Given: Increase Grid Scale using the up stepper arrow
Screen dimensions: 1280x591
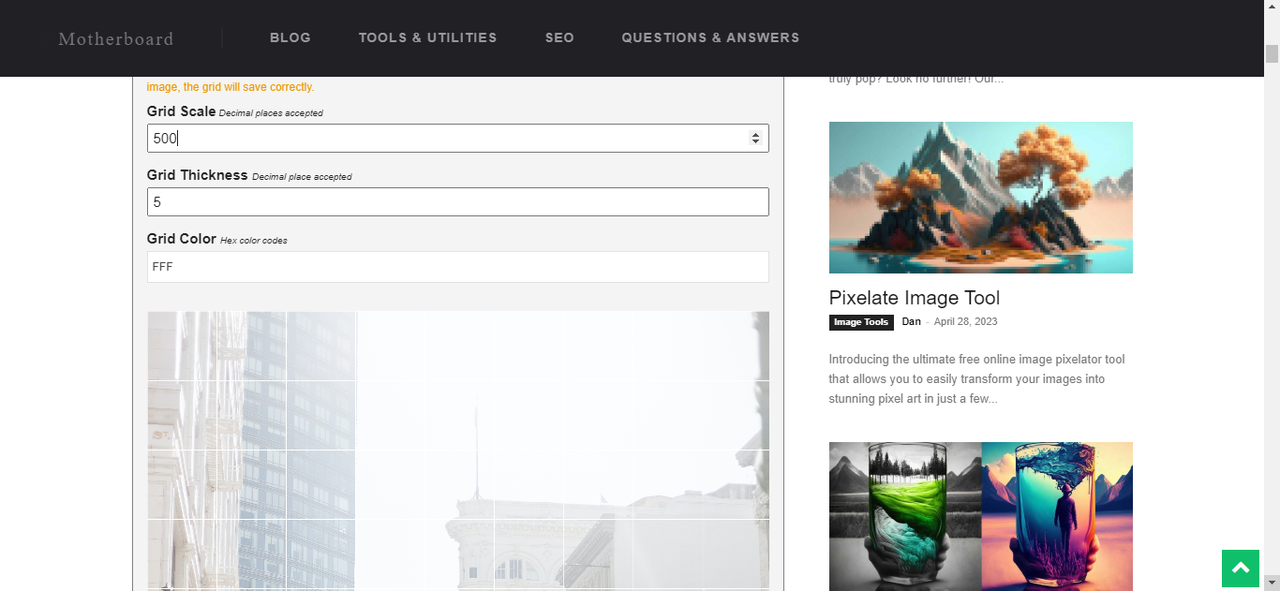Looking at the screenshot, I should (x=755, y=134).
